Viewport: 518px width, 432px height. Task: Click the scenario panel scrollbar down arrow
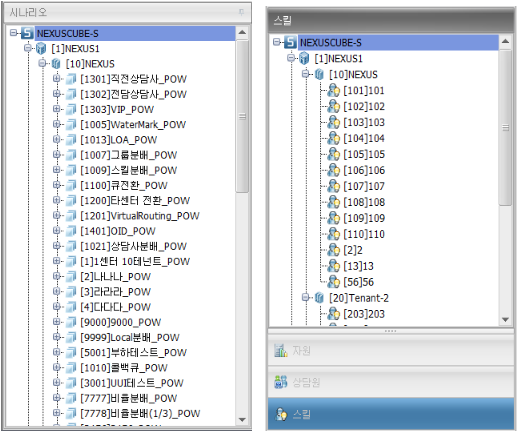pyautogui.click(x=242, y=420)
